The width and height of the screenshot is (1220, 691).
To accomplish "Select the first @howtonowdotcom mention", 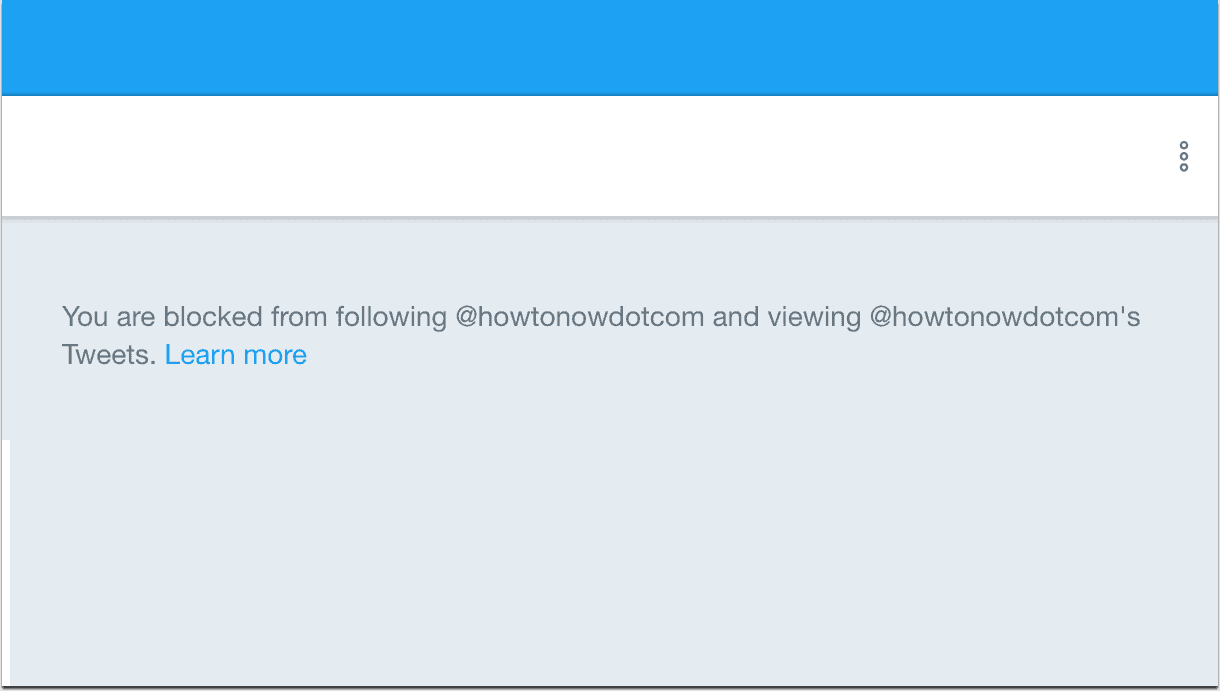I will (x=580, y=318).
